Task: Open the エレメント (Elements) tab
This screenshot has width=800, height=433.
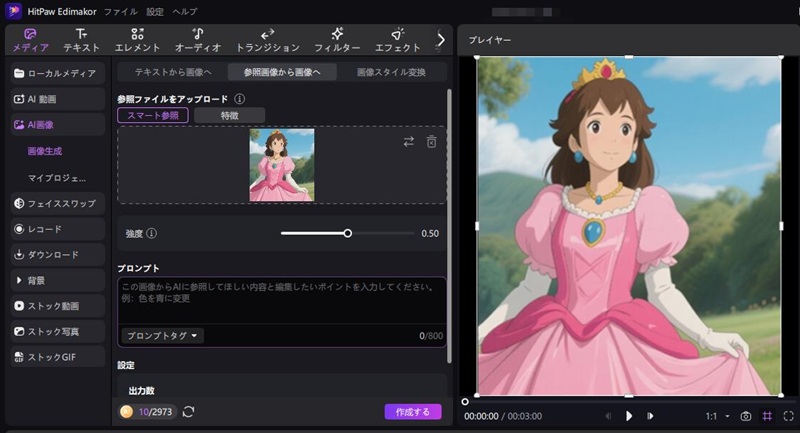Action: [x=137, y=40]
